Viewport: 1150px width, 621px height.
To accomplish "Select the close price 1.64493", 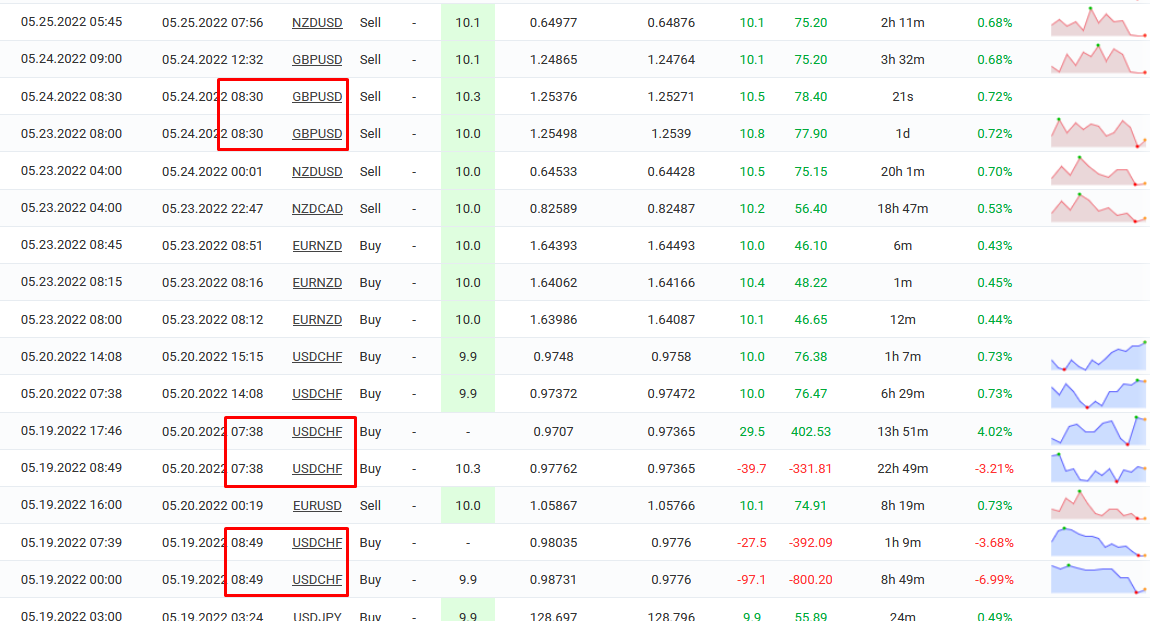I will pos(671,246).
